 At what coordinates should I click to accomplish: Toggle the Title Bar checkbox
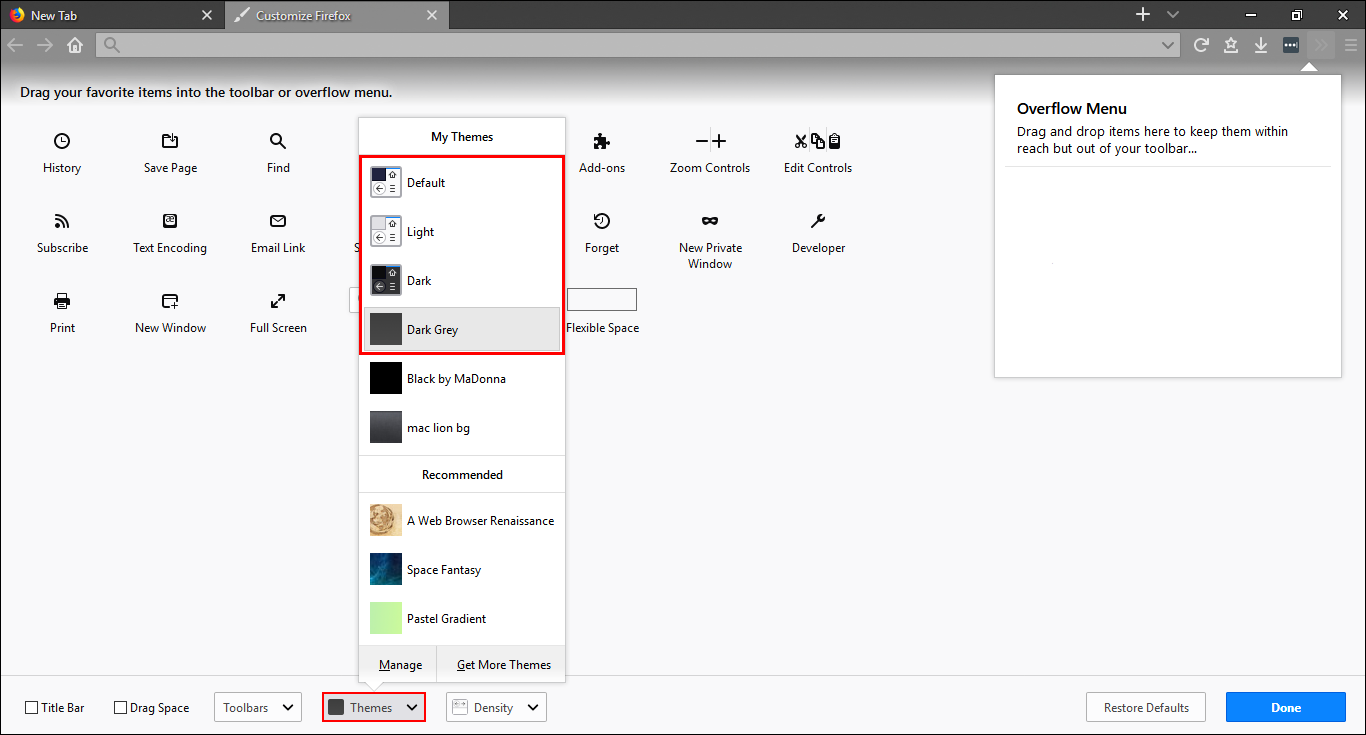[x=32, y=708]
